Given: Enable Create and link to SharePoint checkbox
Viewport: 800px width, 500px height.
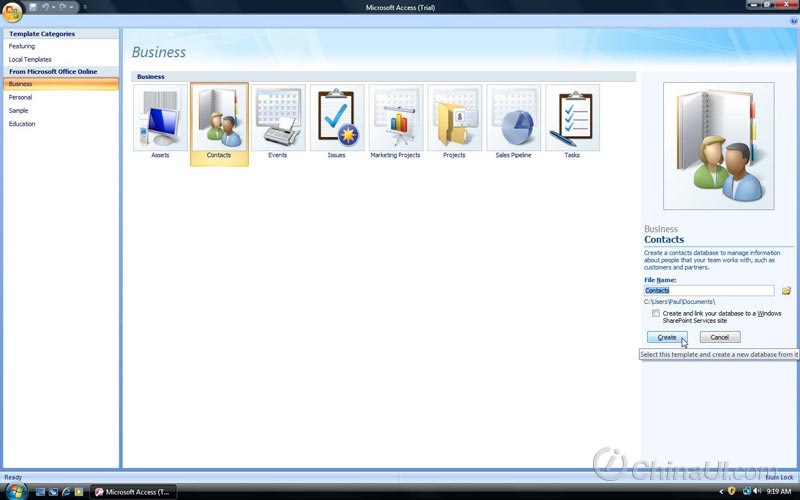Looking at the screenshot, I should click(x=656, y=313).
